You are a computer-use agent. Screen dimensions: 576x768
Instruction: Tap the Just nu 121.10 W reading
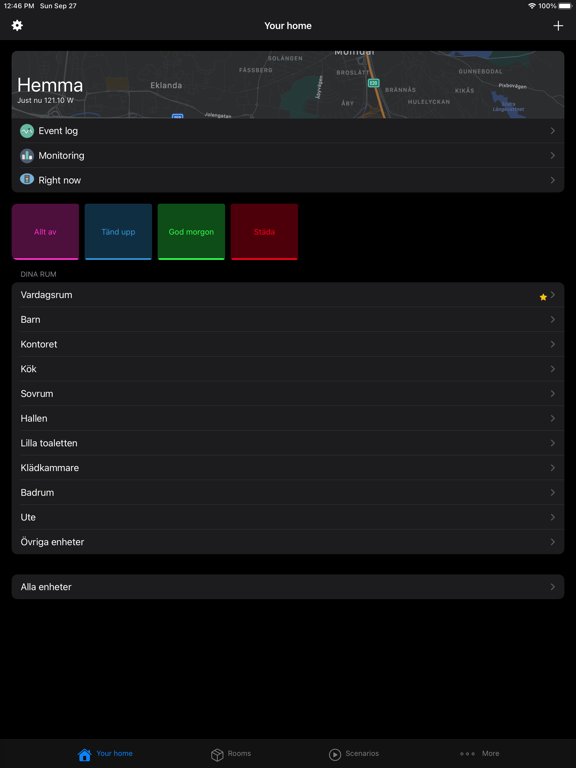pos(46,100)
